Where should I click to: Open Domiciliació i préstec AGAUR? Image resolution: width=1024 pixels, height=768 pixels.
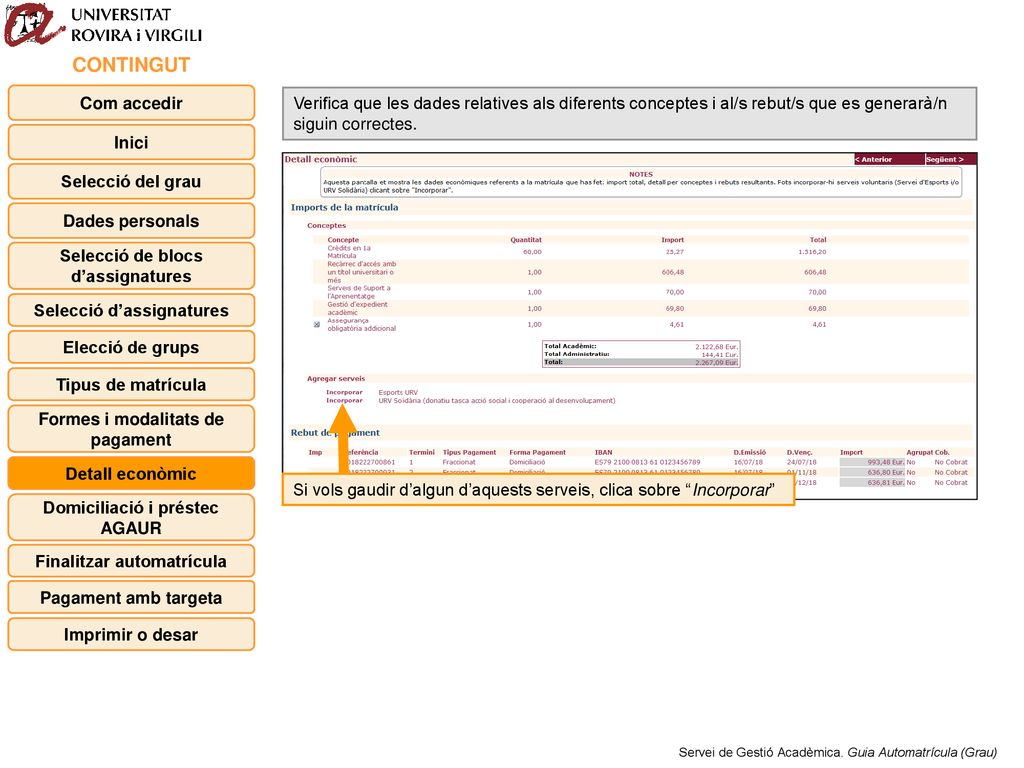(x=131, y=517)
